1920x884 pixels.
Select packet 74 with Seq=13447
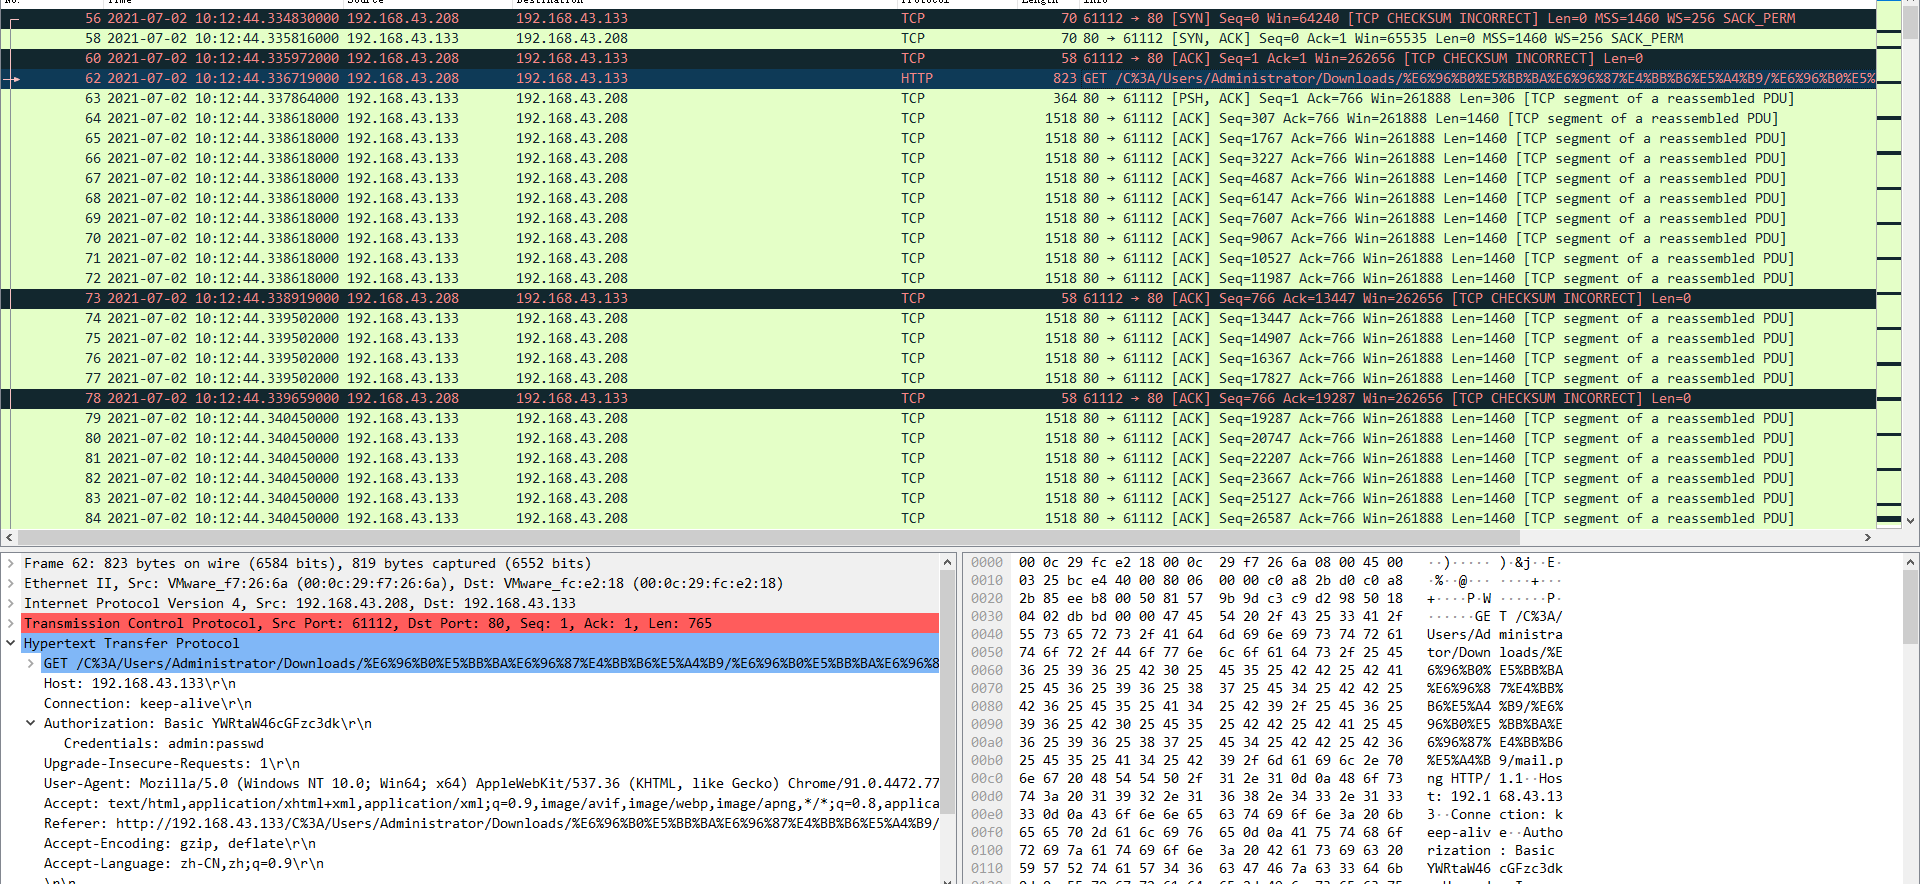[938, 318]
